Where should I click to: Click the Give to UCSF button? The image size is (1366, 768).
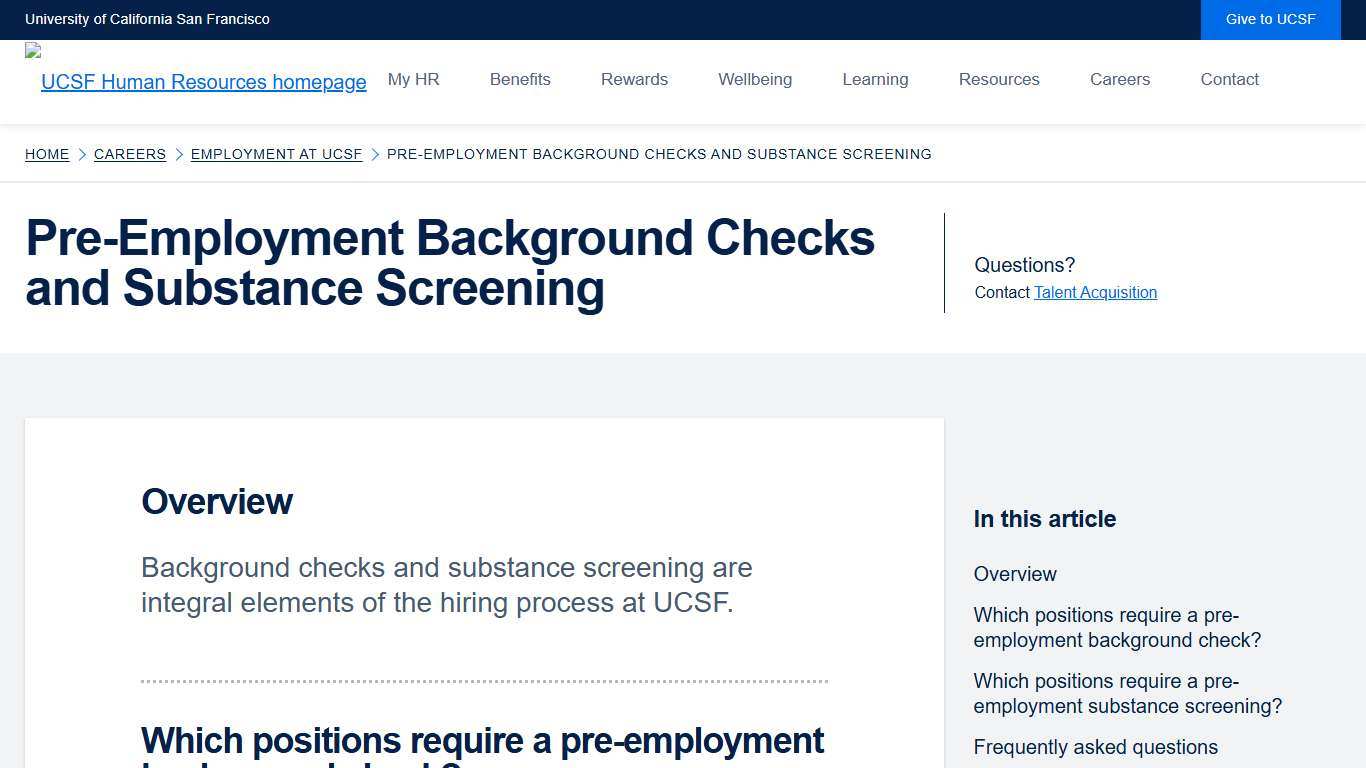click(x=1270, y=19)
